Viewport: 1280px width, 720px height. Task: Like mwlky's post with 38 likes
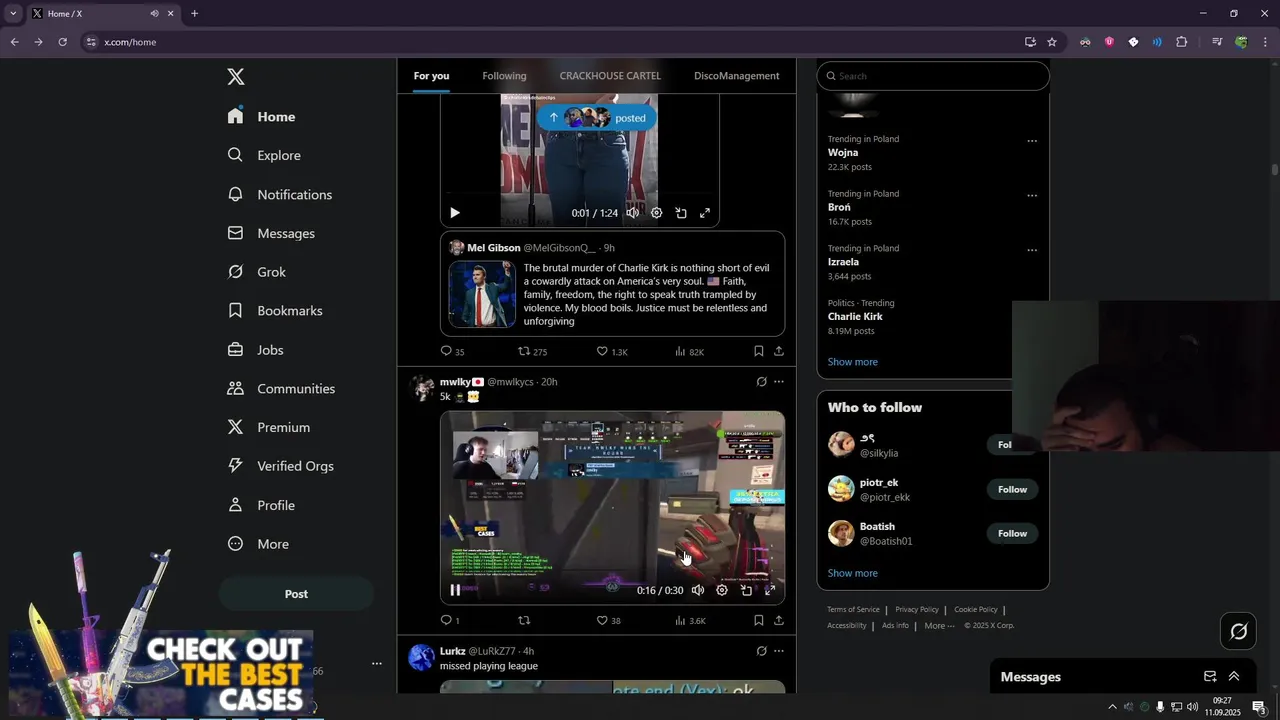point(608,620)
